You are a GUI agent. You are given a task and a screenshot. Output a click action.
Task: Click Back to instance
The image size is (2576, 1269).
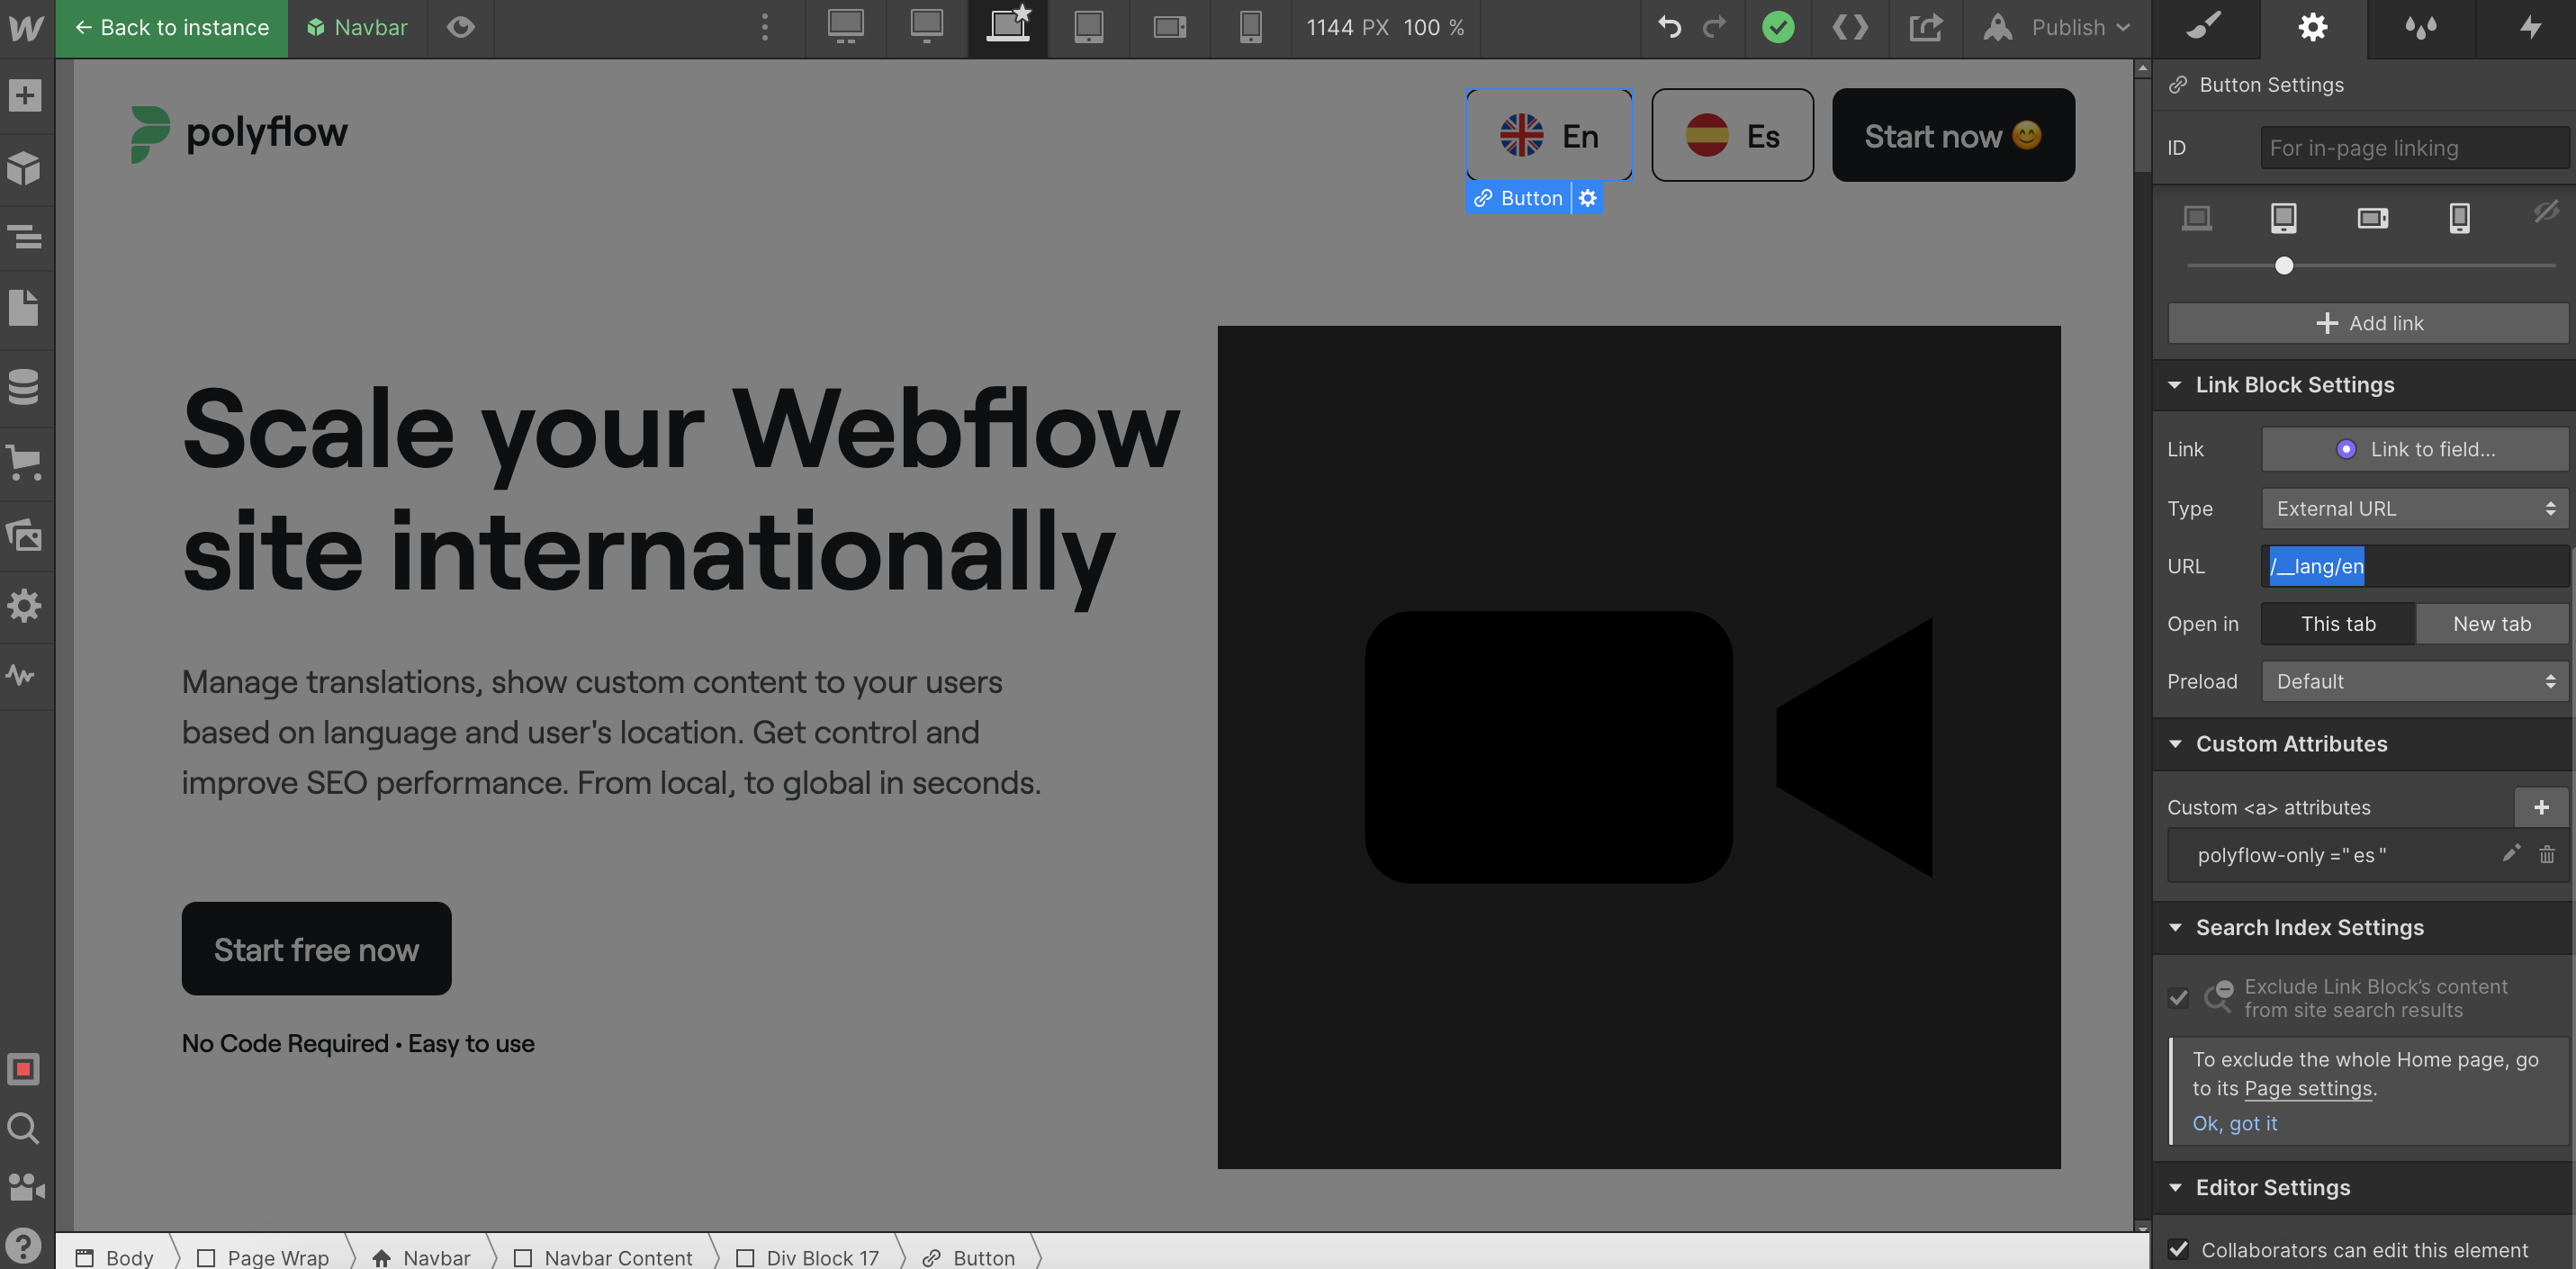[x=172, y=28]
